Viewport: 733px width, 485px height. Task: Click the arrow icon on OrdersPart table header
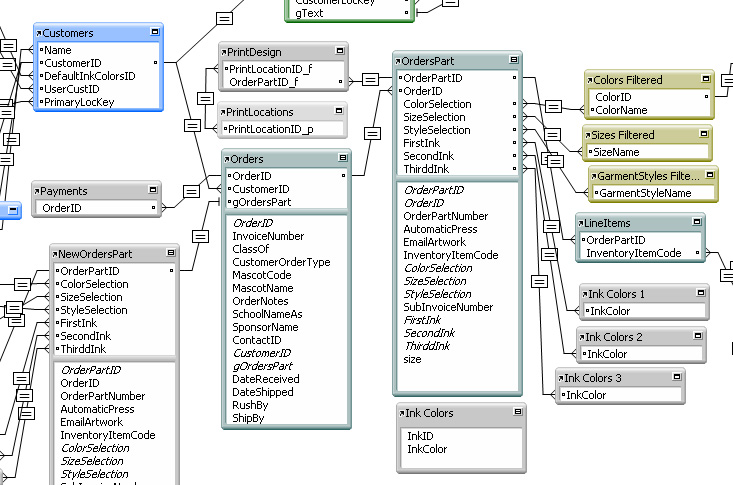pyautogui.click(x=399, y=62)
